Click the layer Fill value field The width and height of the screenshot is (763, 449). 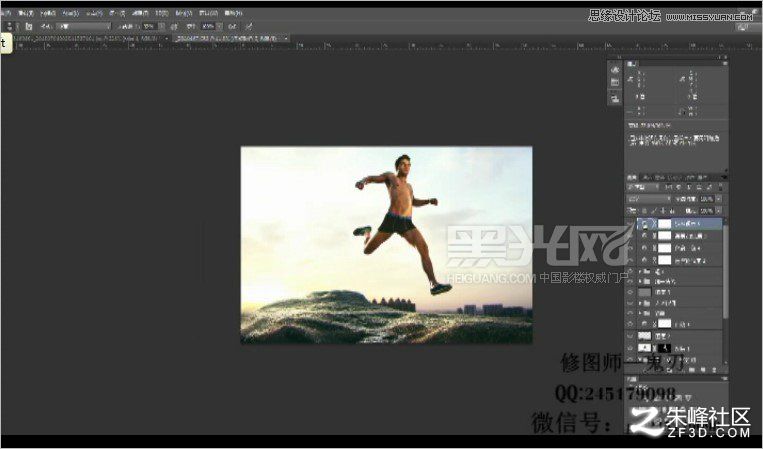click(x=707, y=211)
